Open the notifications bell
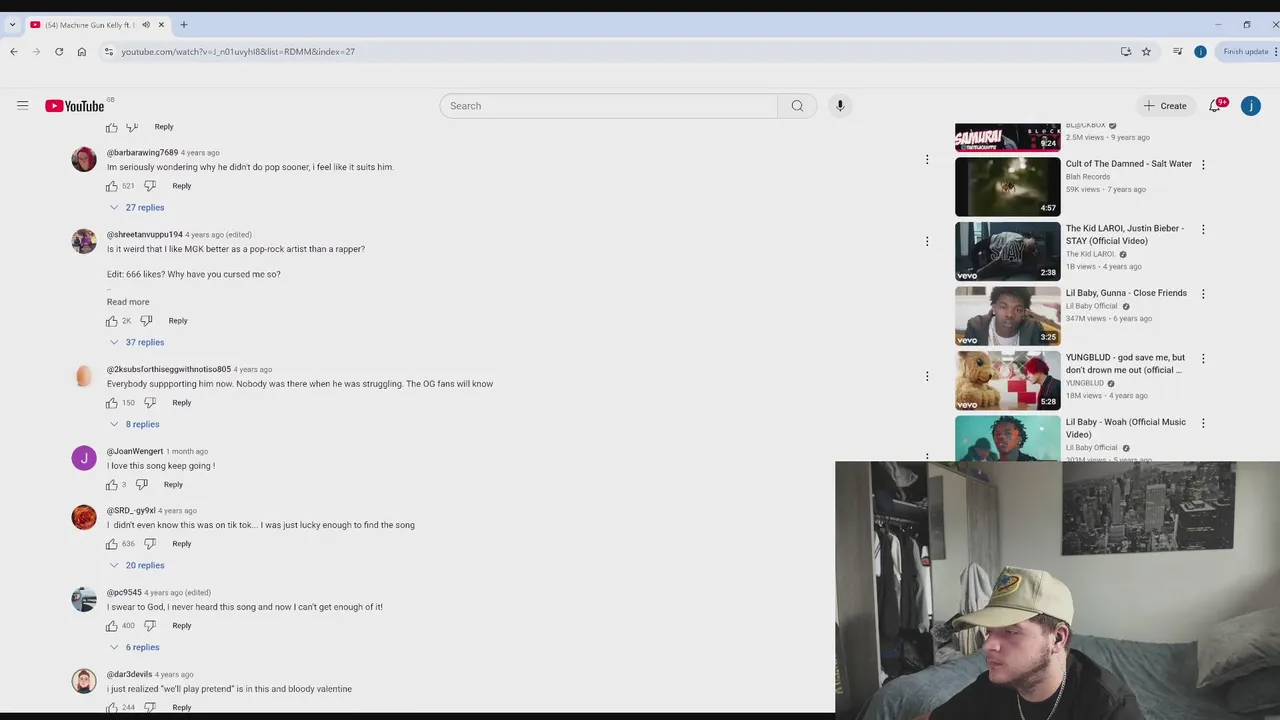The image size is (1280, 720). tap(1215, 106)
